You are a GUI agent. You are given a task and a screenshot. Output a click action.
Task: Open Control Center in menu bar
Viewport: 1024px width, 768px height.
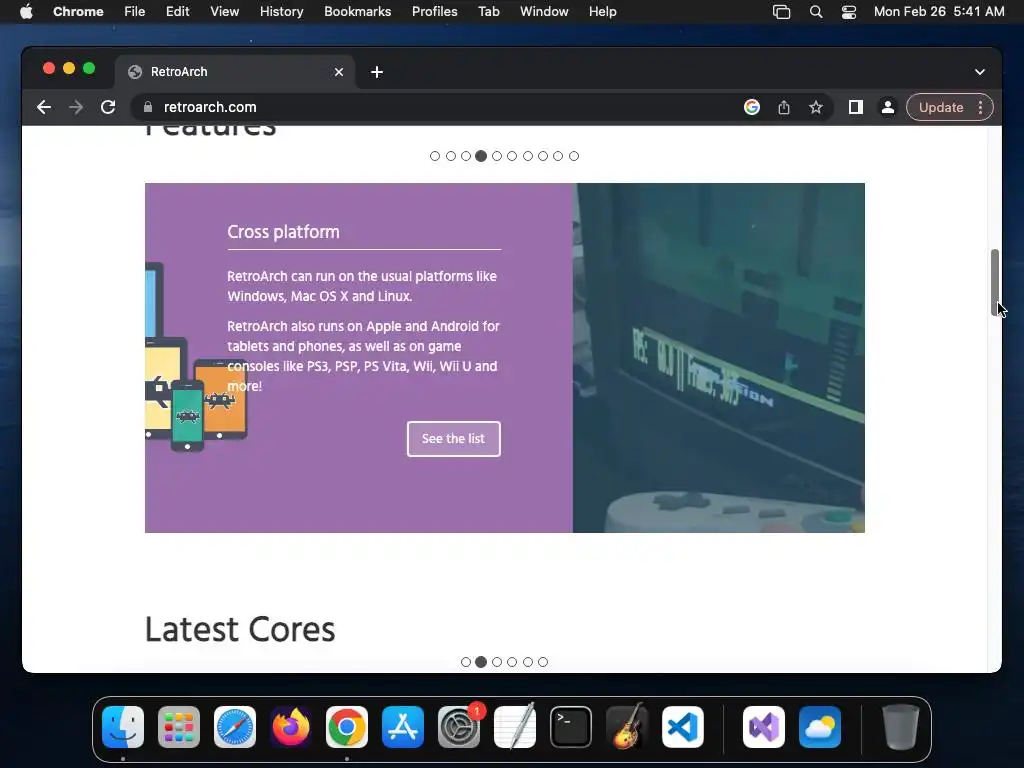tap(848, 12)
